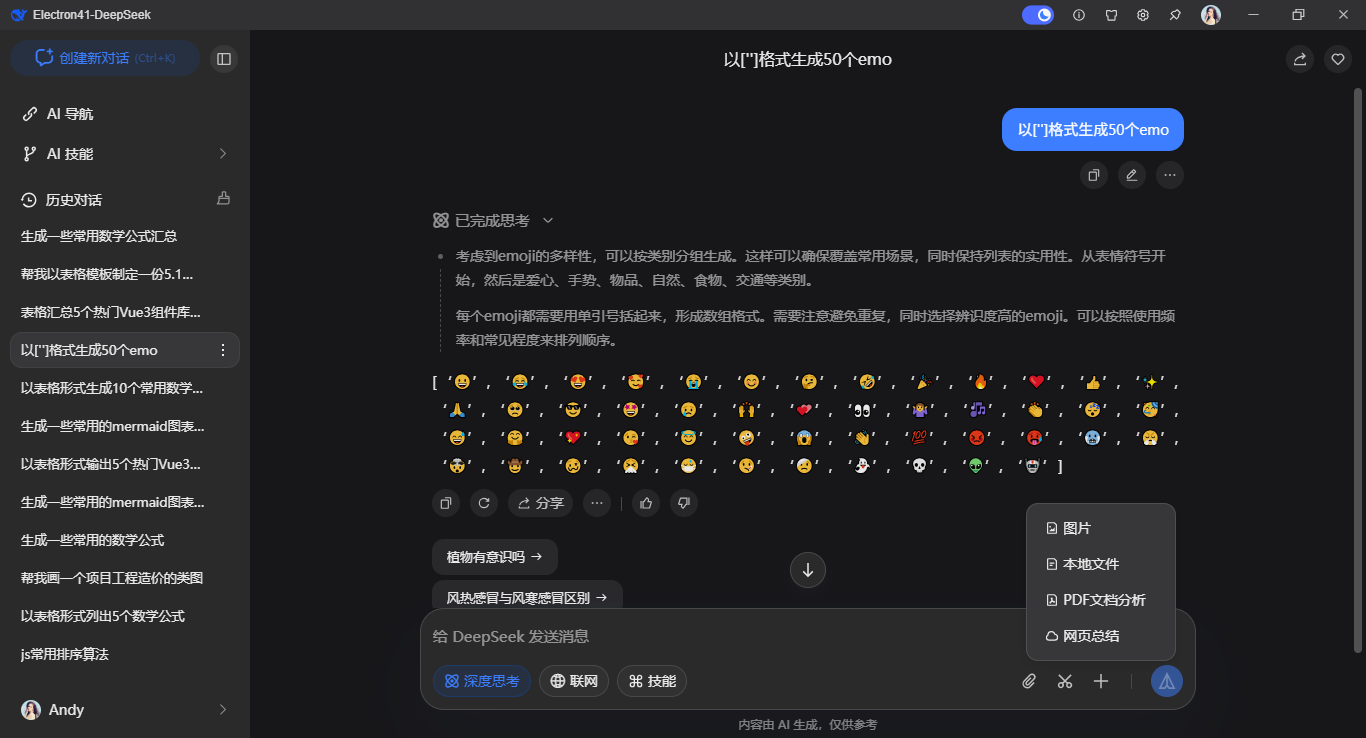Collapse the sidebar with the panel icon
The width and height of the screenshot is (1366, 738).
[223, 58]
